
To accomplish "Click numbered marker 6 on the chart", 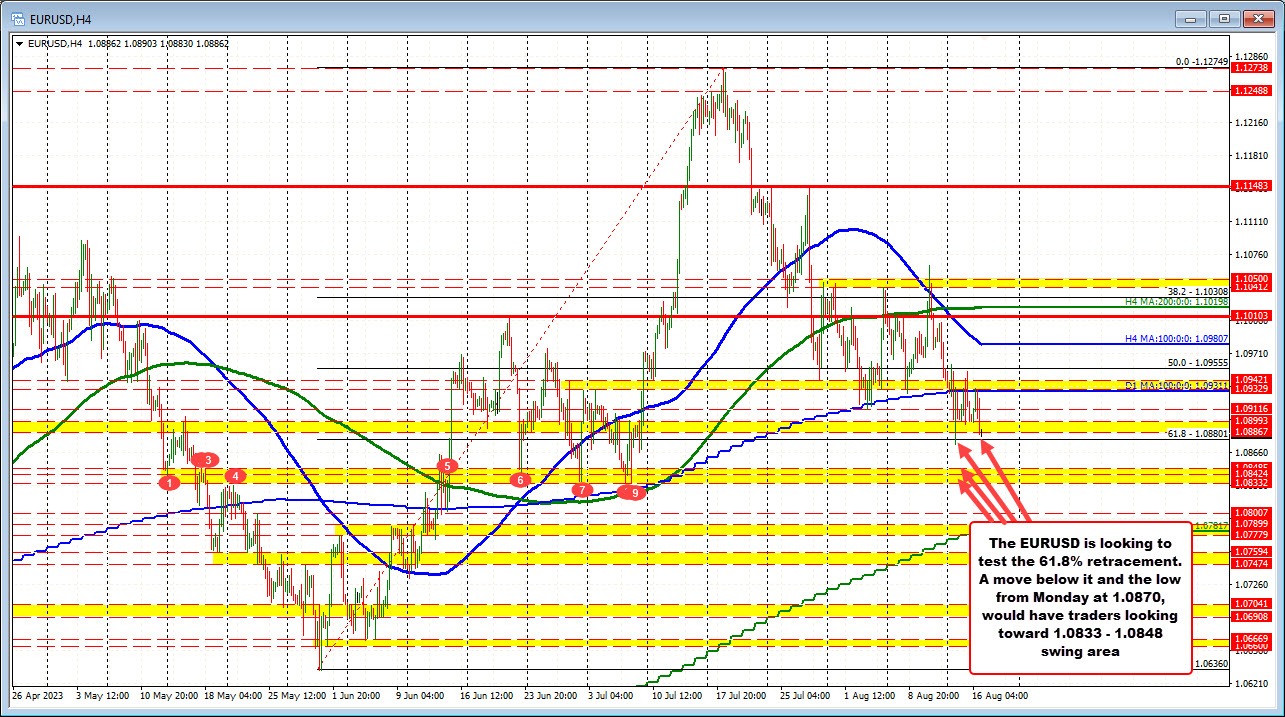I will pos(520,480).
